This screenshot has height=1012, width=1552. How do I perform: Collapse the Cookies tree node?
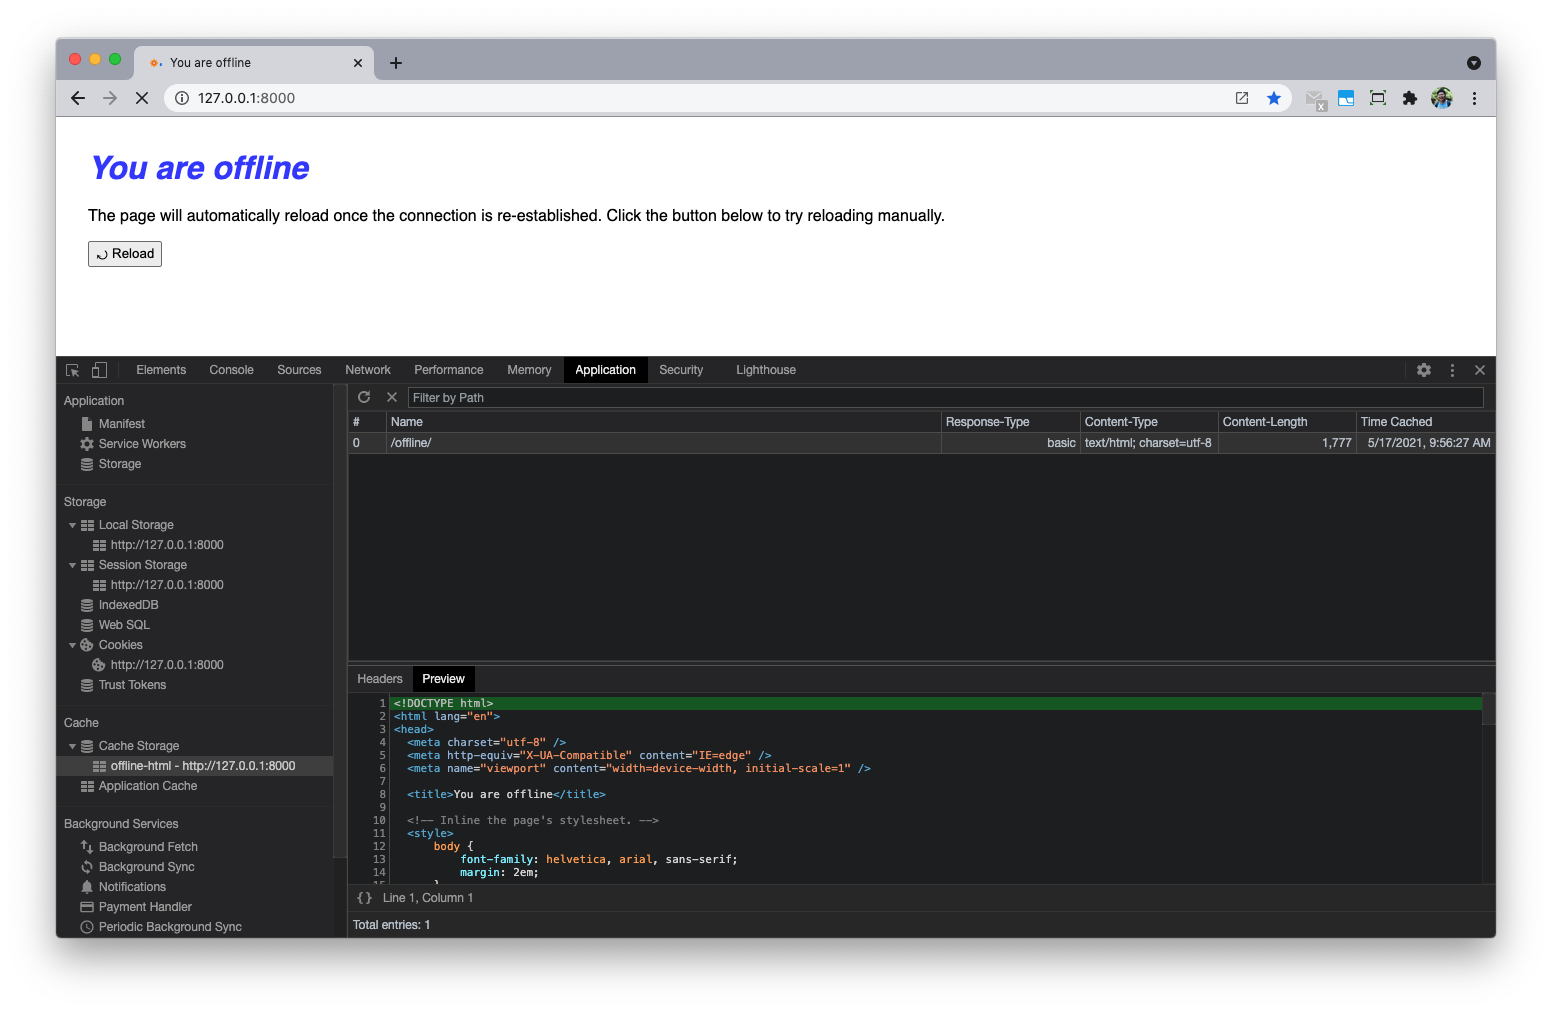point(72,645)
